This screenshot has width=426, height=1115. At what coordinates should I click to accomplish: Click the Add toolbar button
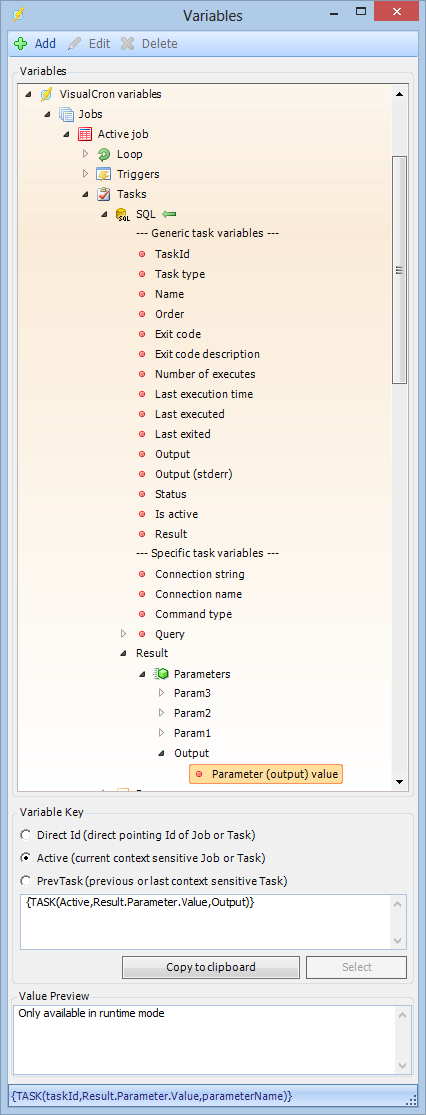coord(35,43)
